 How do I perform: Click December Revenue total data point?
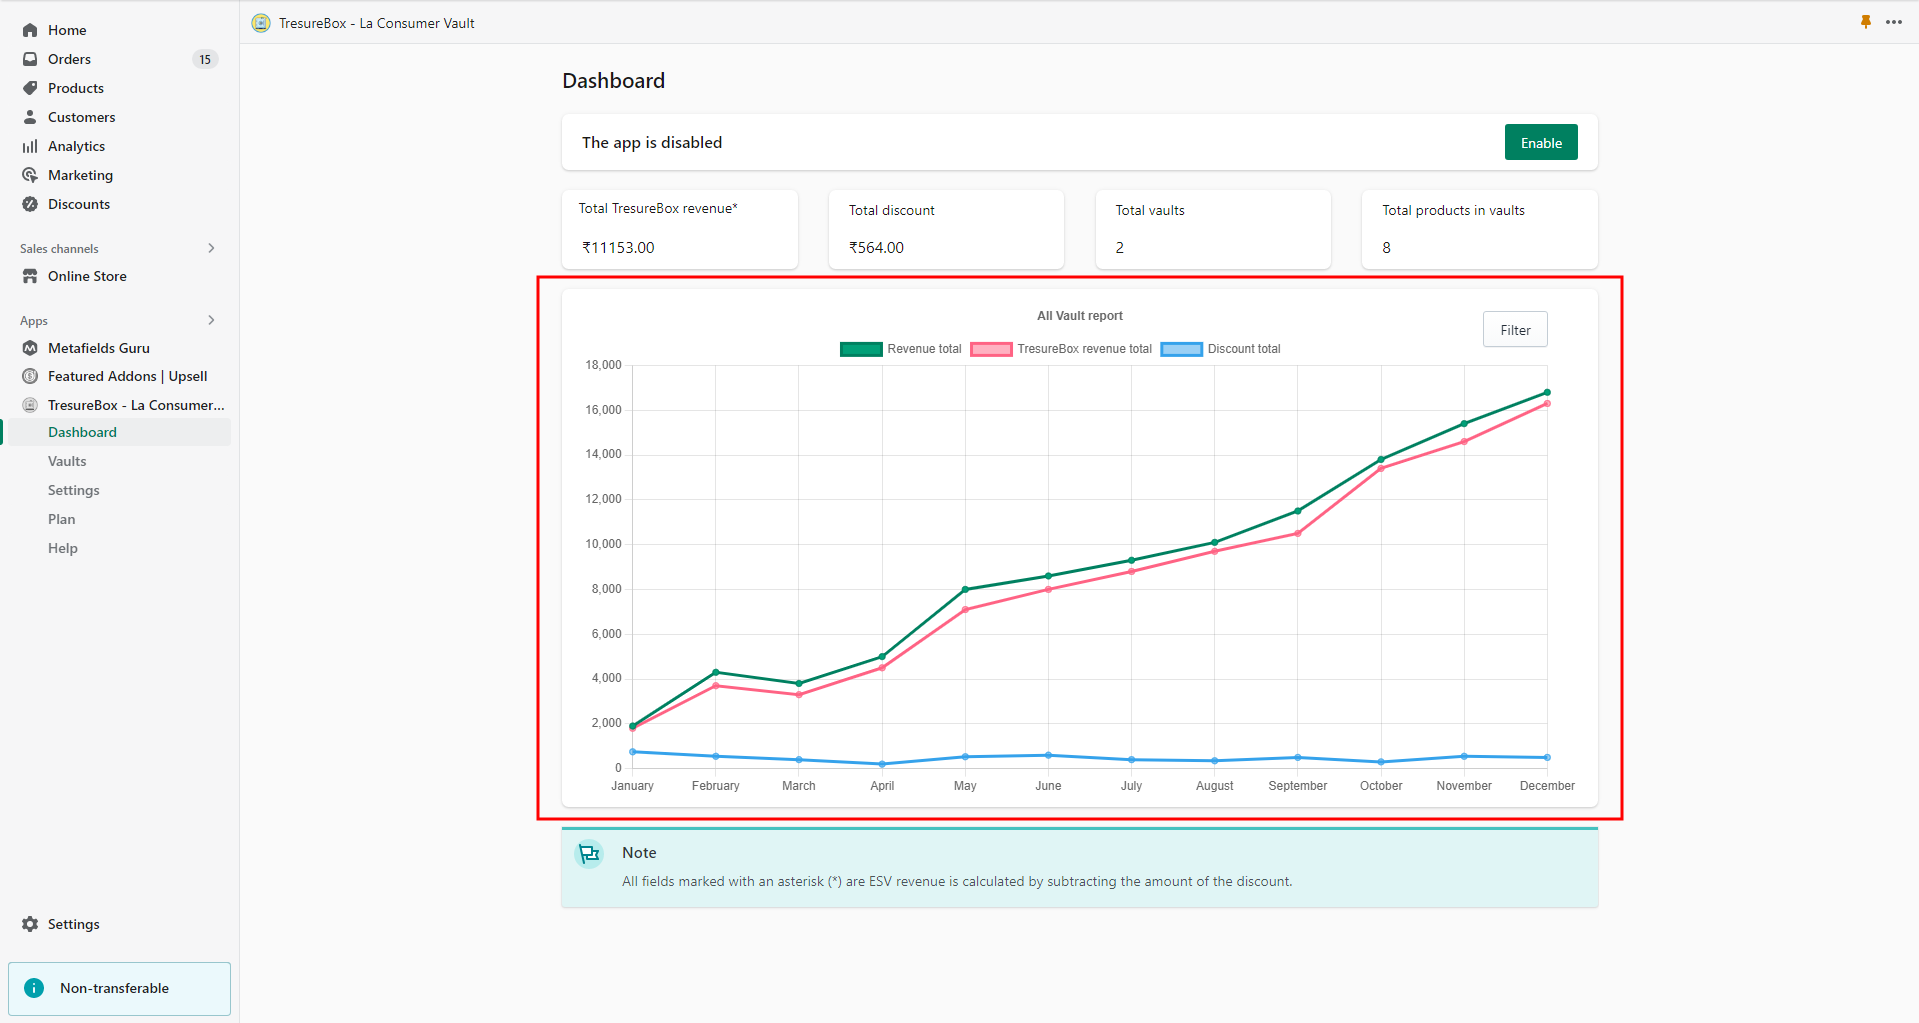click(1547, 392)
